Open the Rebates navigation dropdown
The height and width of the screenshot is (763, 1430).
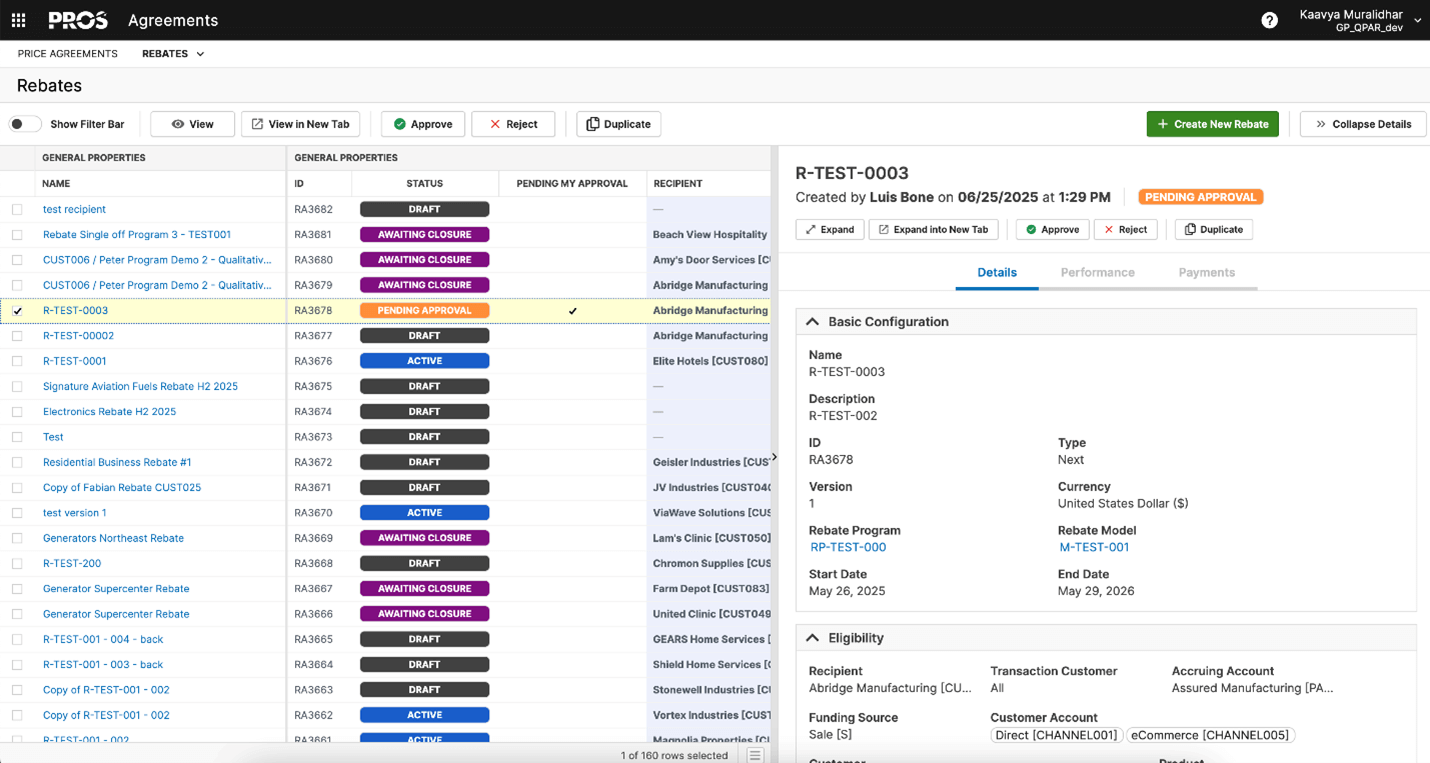click(x=173, y=54)
